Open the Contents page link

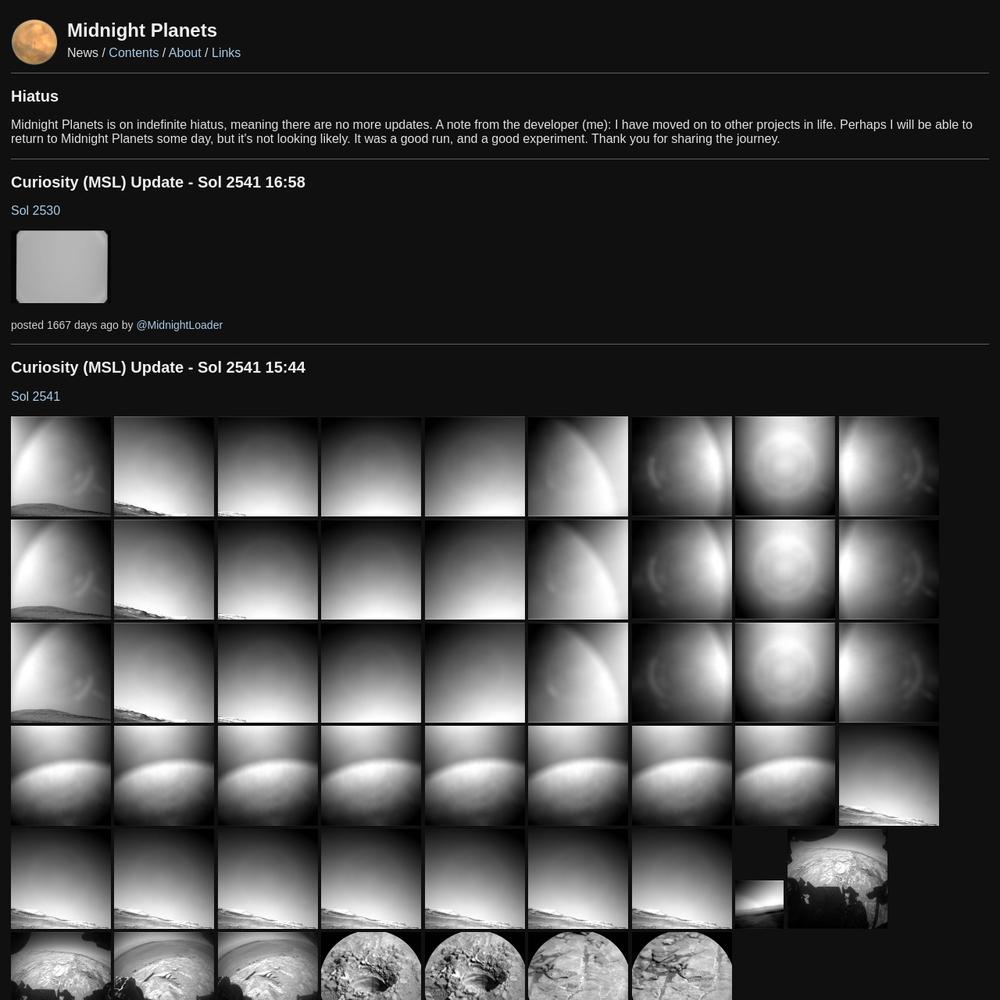(x=133, y=53)
